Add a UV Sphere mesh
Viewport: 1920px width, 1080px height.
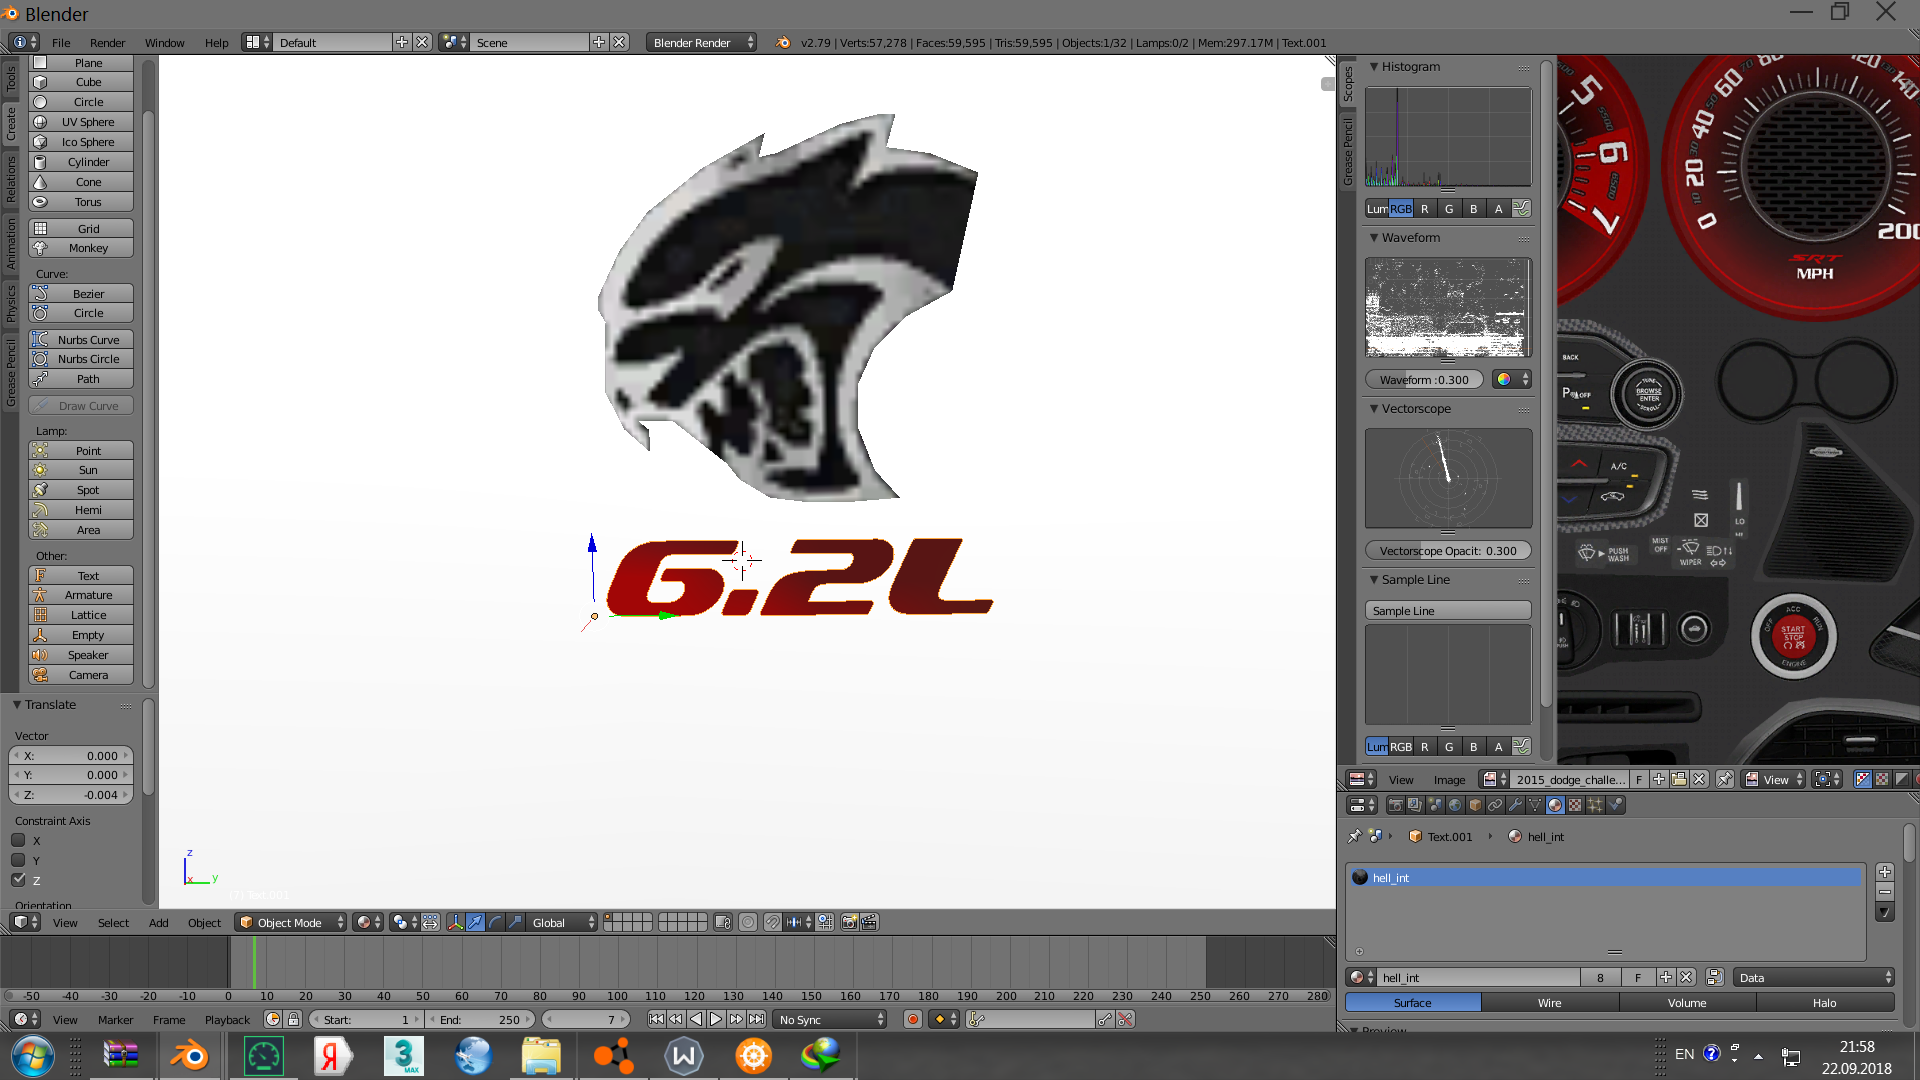tap(81, 122)
